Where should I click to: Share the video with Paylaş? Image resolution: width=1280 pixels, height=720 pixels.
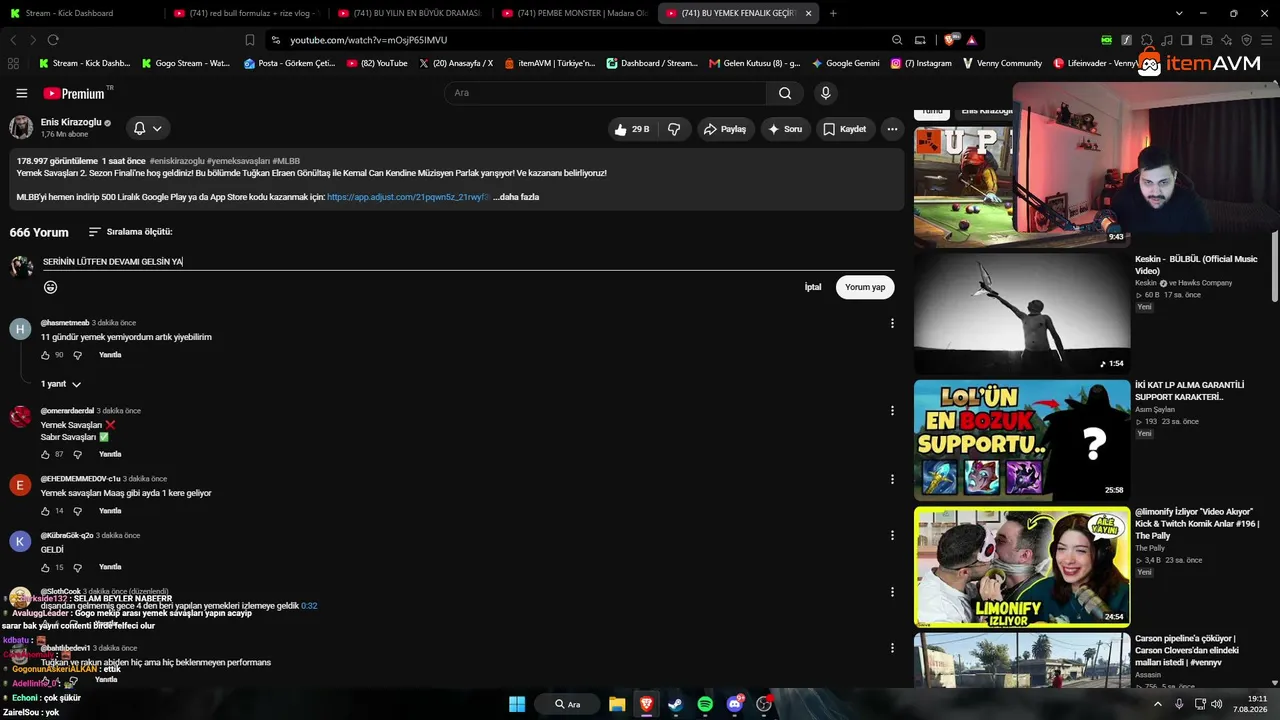click(724, 129)
